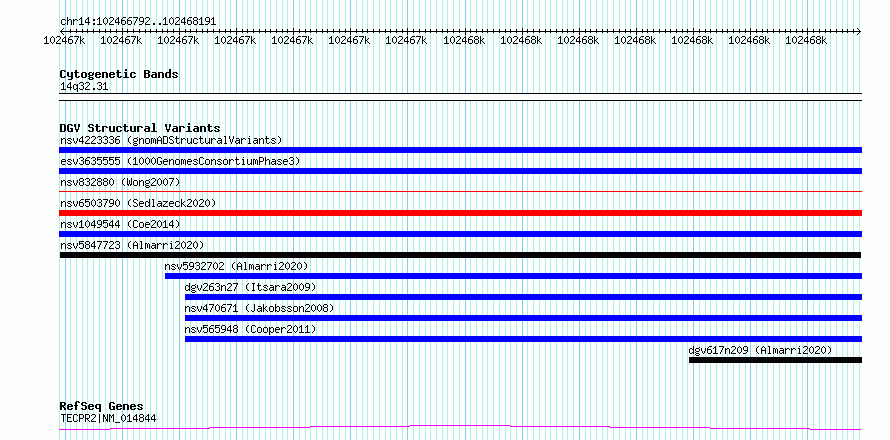Open nsv832880 (Wong2007) variant label
890x440 pixels.
click(x=120, y=182)
